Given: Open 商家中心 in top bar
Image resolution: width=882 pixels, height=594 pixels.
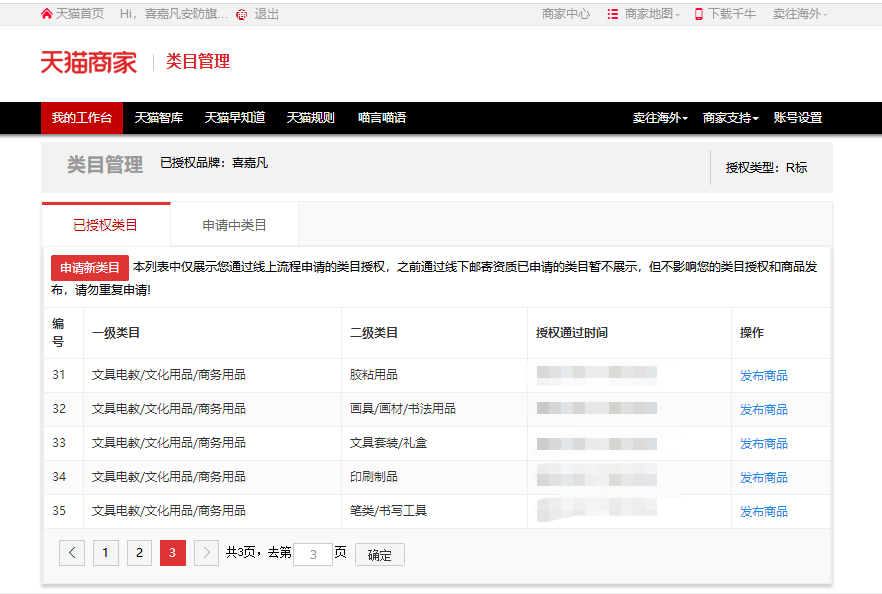Looking at the screenshot, I should point(566,14).
